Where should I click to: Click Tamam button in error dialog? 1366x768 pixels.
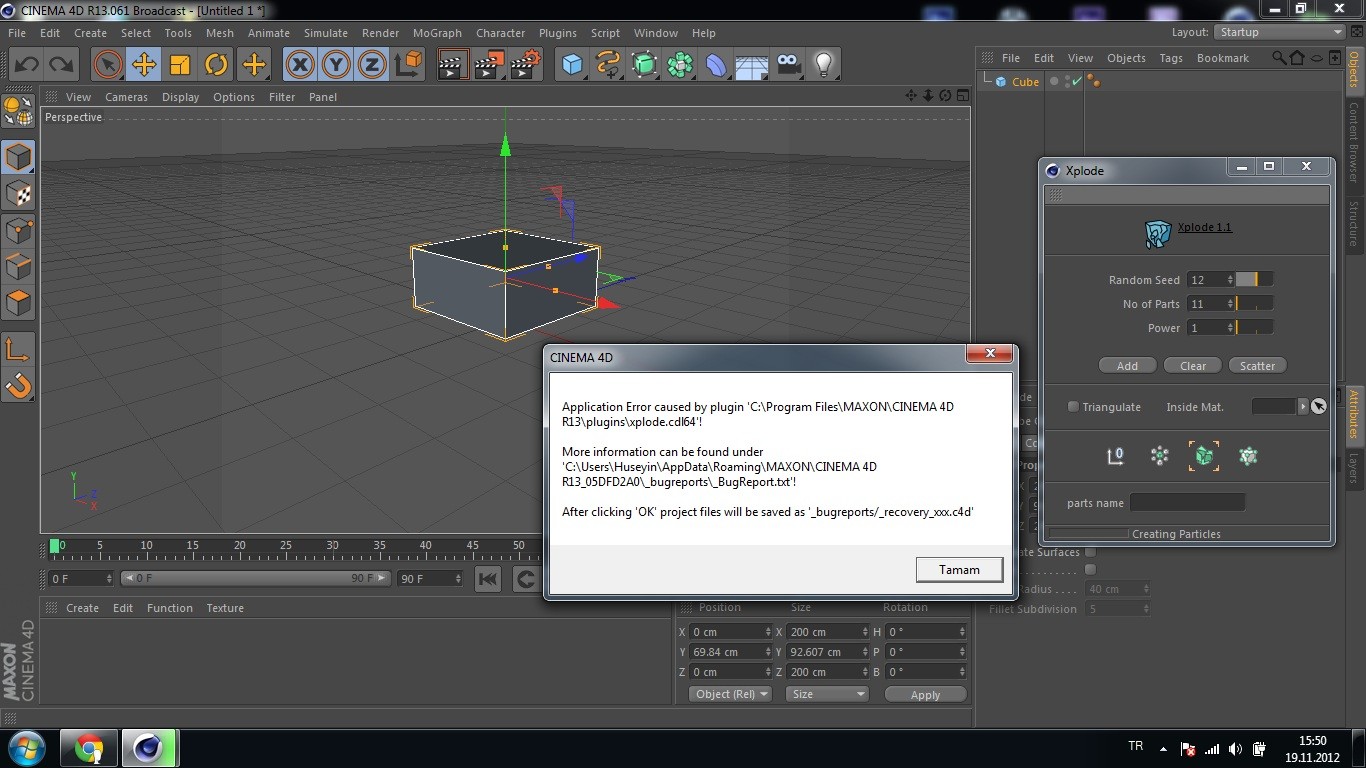[x=959, y=569]
